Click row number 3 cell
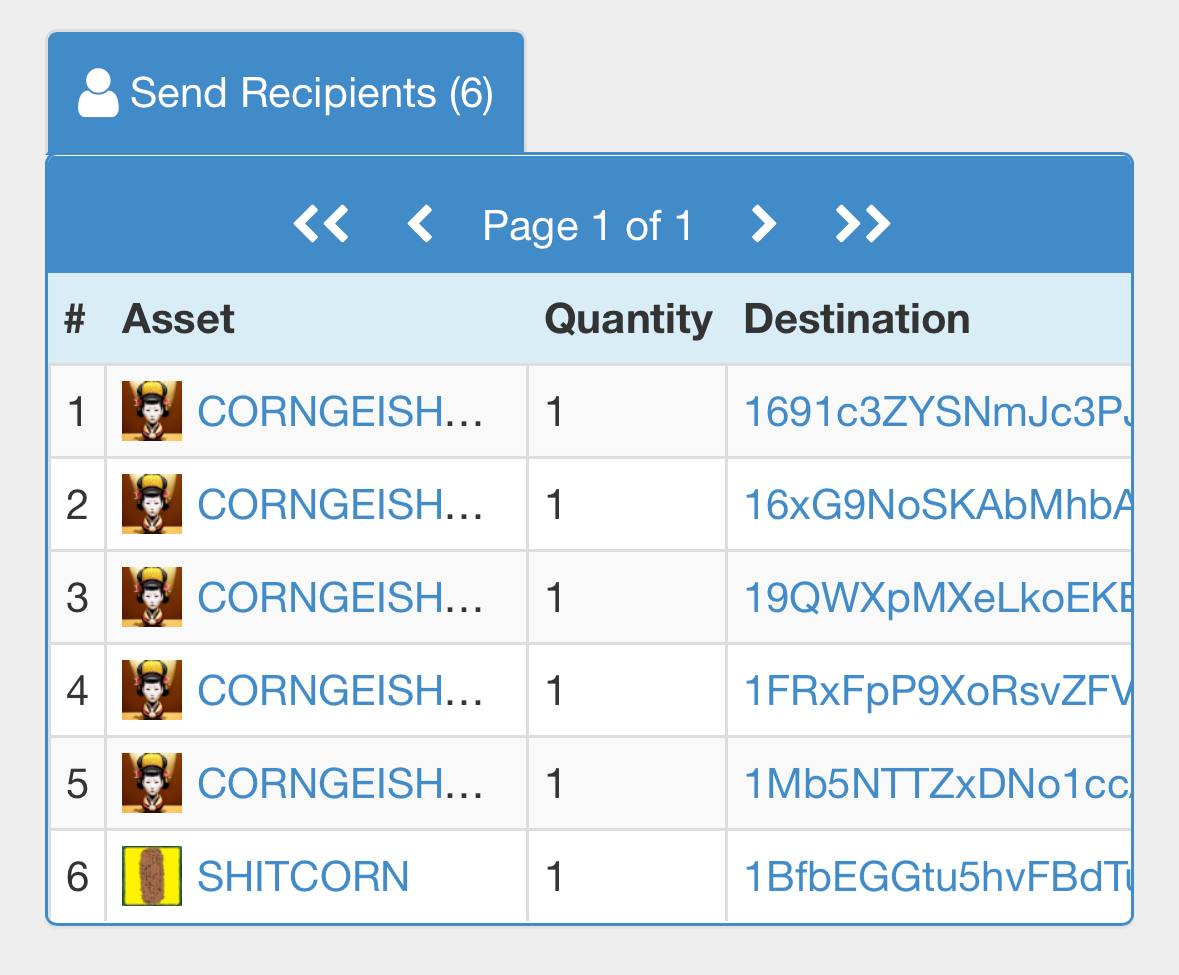Image resolution: width=1179 pixels, height=975 pixels. pos(77,598)
